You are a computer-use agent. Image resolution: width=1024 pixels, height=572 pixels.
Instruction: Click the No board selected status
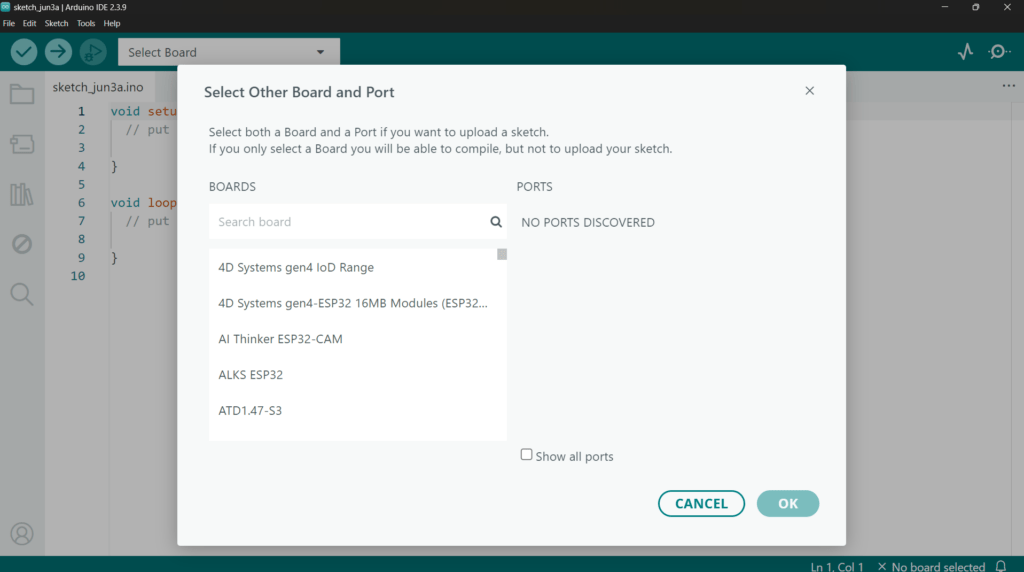pyautogui.click(x=931, y=567)
